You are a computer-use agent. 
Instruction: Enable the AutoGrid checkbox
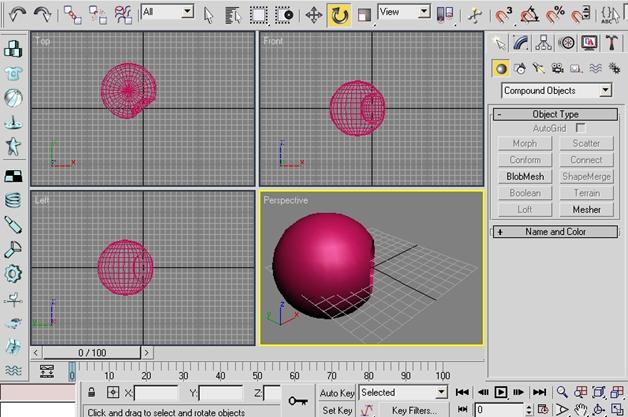click(579, 129)
